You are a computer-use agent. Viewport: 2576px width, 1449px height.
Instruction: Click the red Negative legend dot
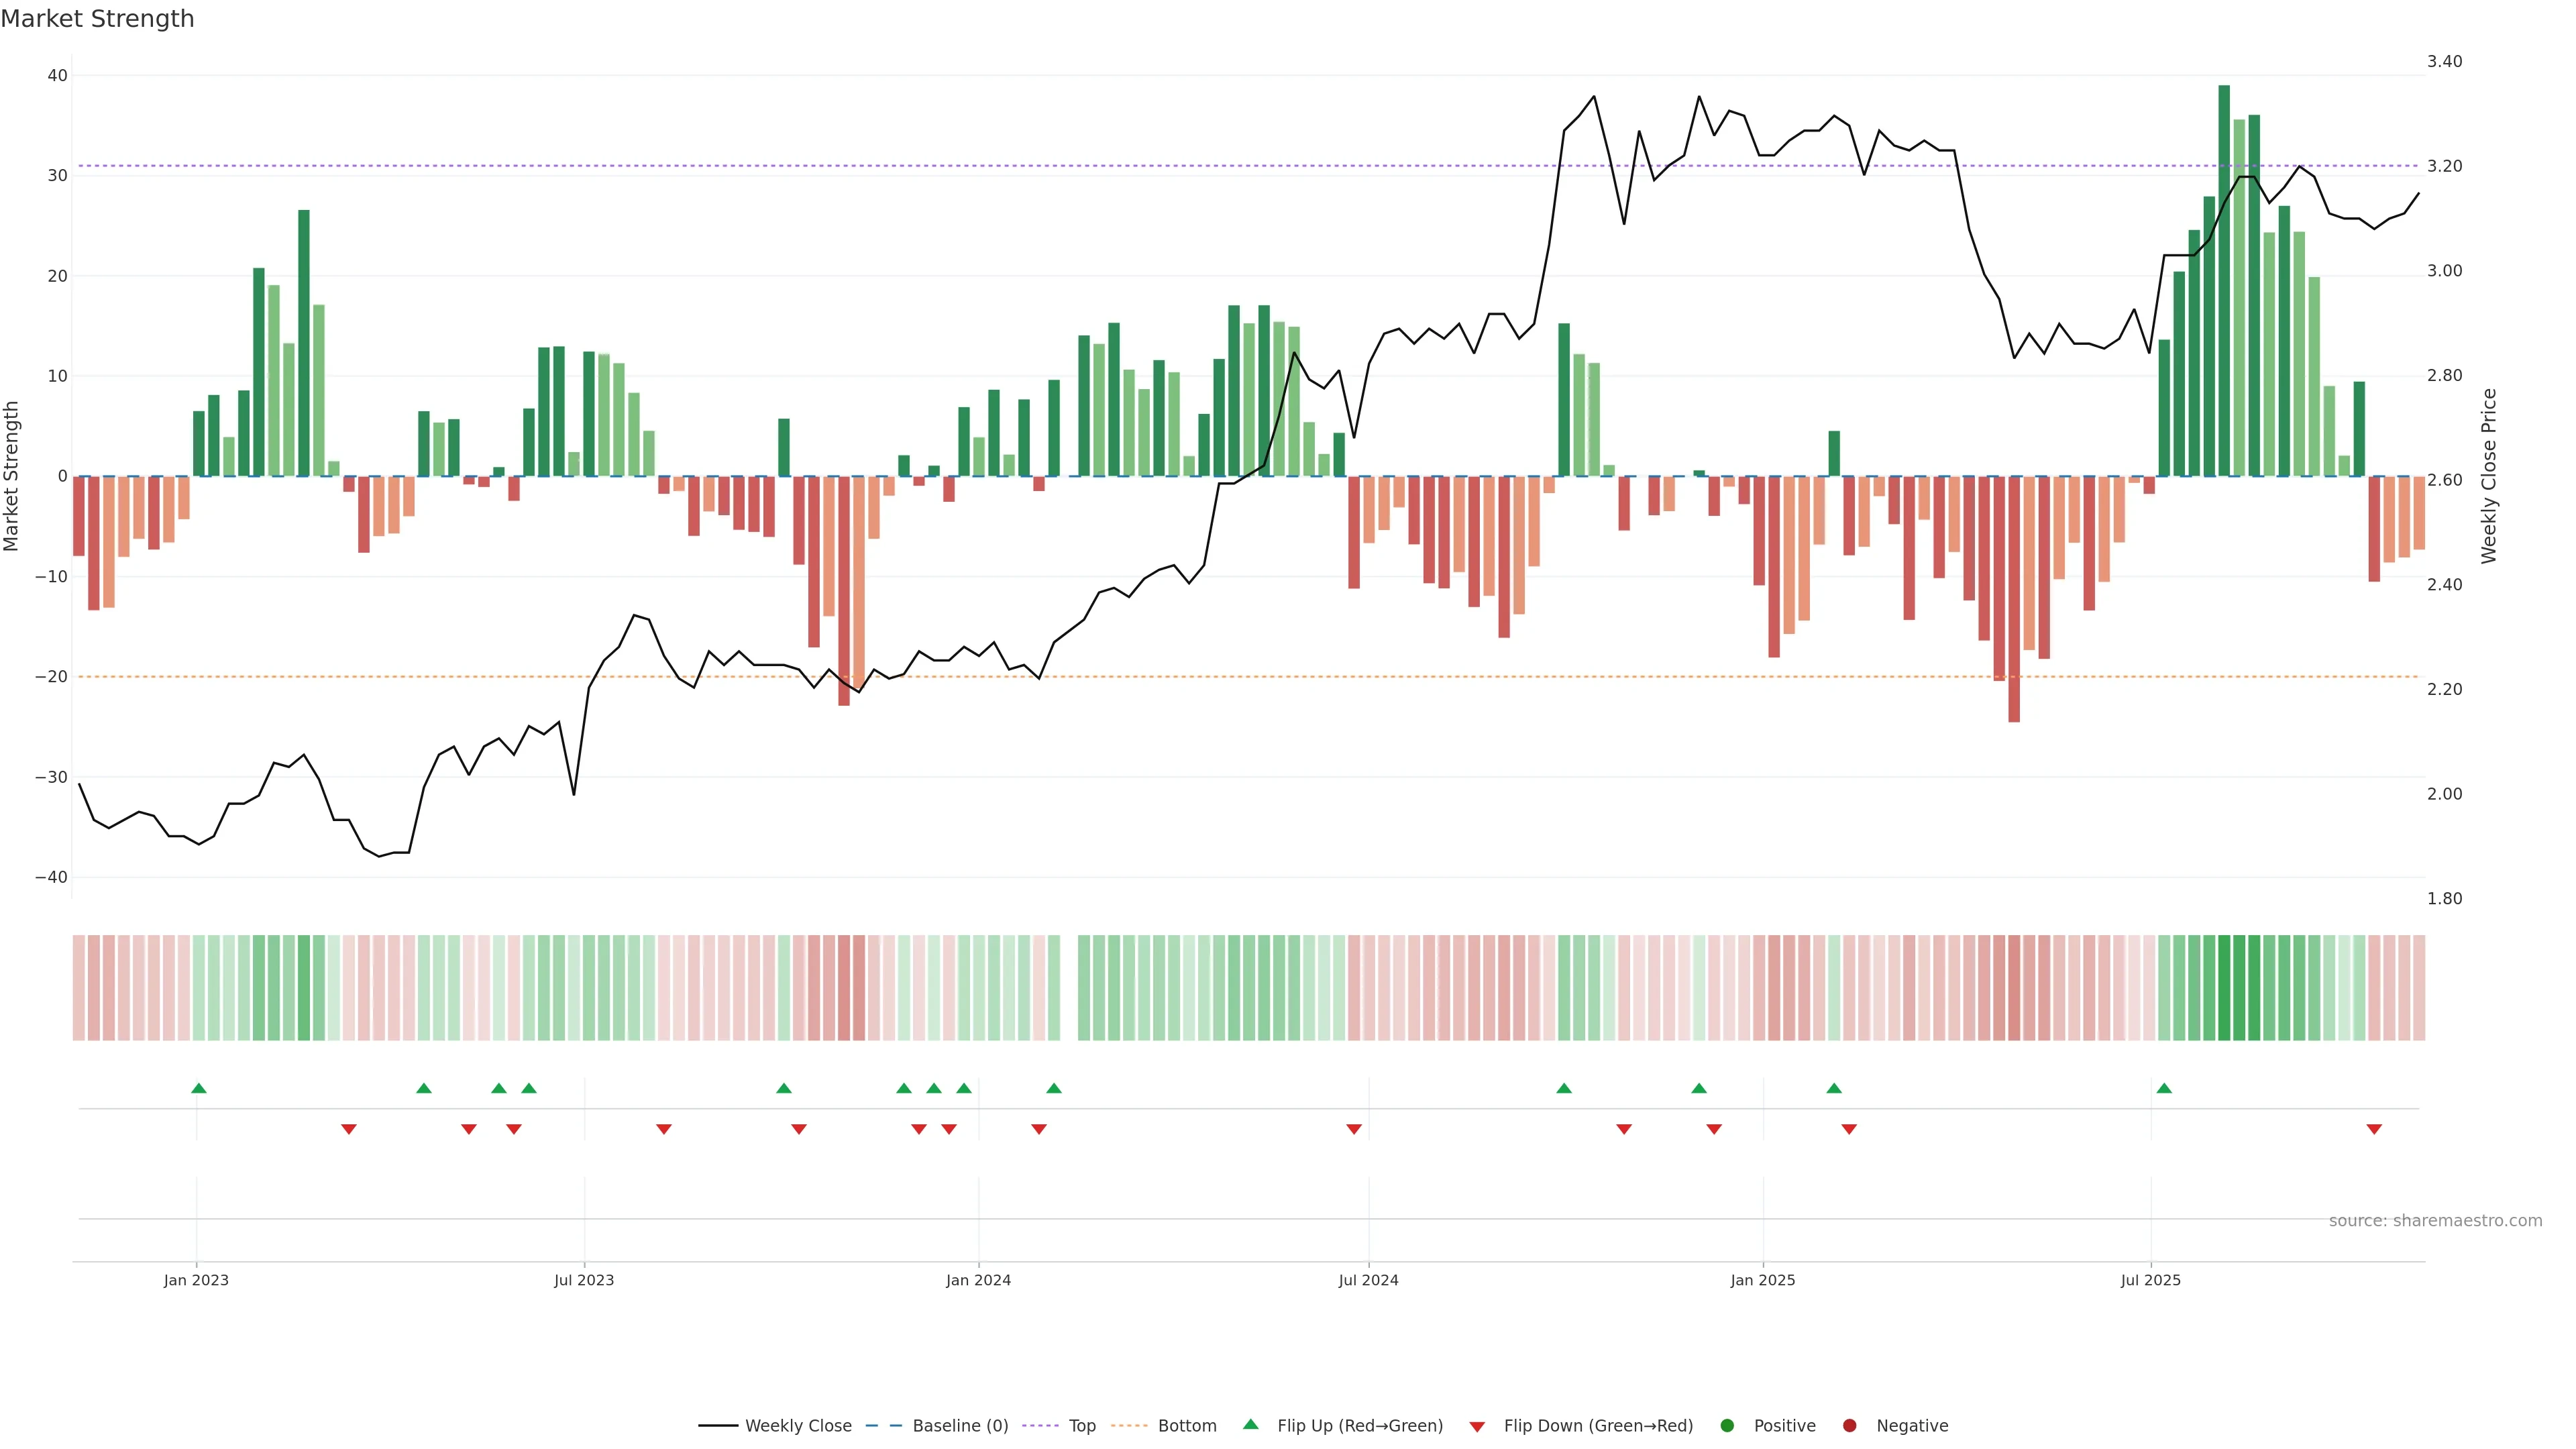(1849, 1425)
